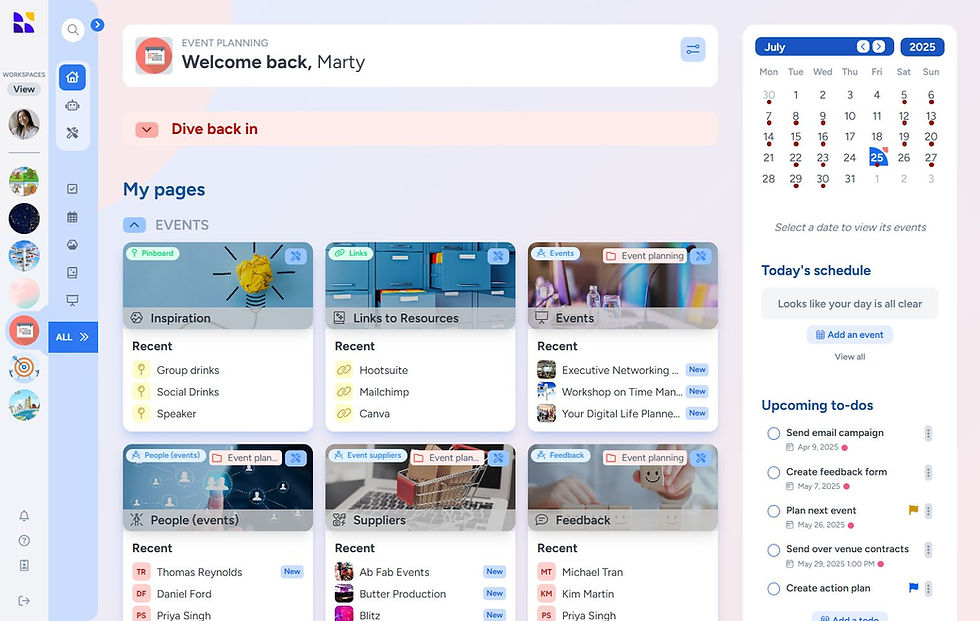Mark Send over venue contracts as done
The width and height of the screenshot is (980, 621).
click(773, 550)
